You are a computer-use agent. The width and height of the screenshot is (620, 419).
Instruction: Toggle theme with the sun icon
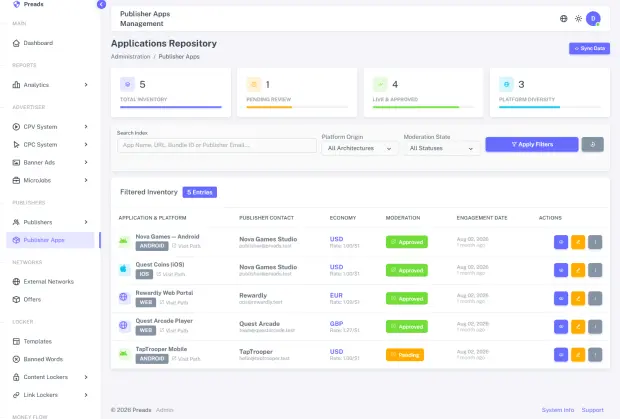[578, 19]
